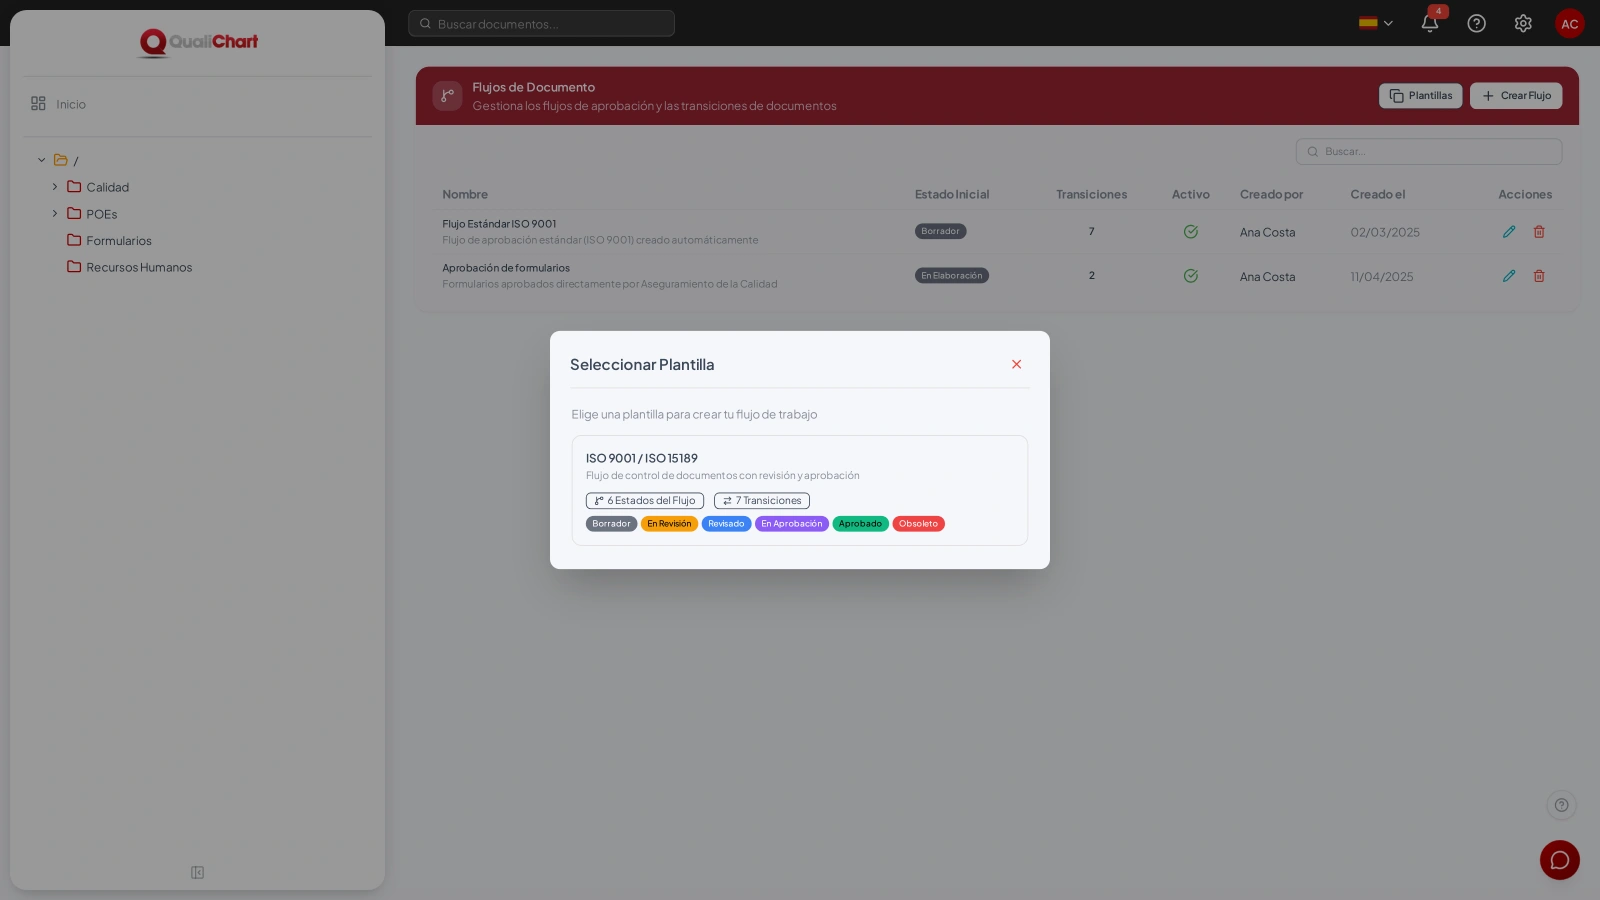The width and height of the screenshot is (1600, 900).
Task: Click the Aprobado green tag
Action: pos(860,524)
